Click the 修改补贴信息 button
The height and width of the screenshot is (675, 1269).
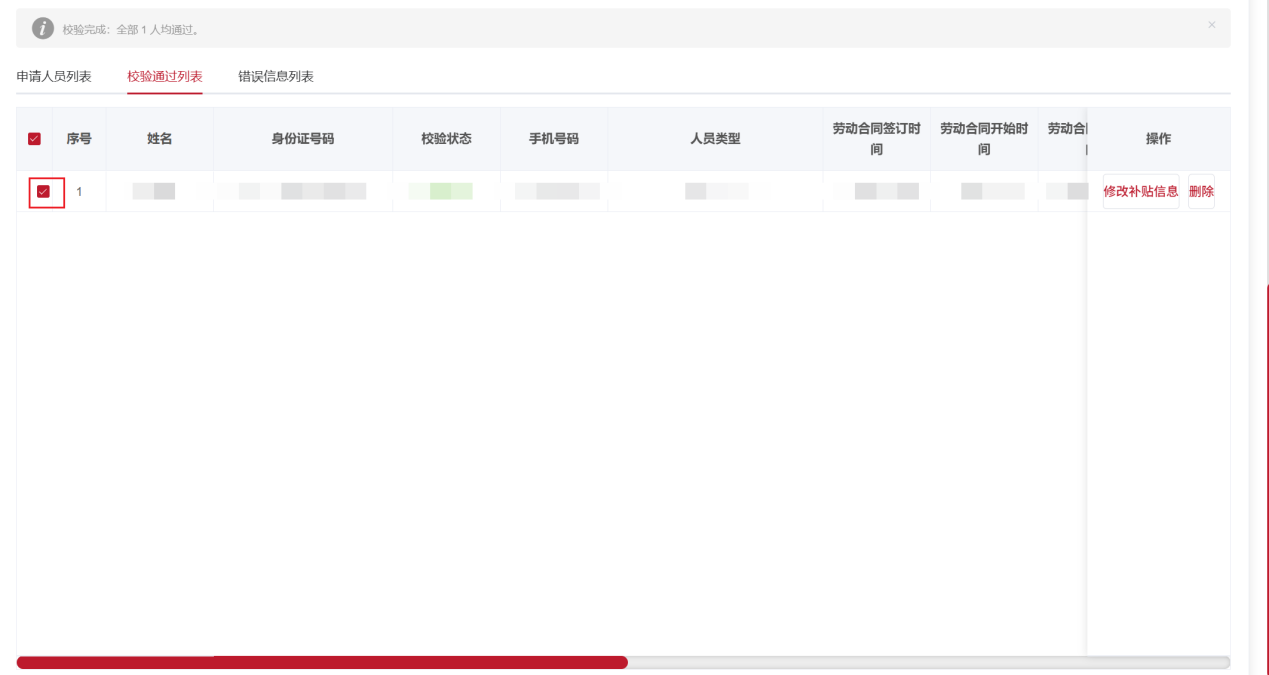[1141, 191]
